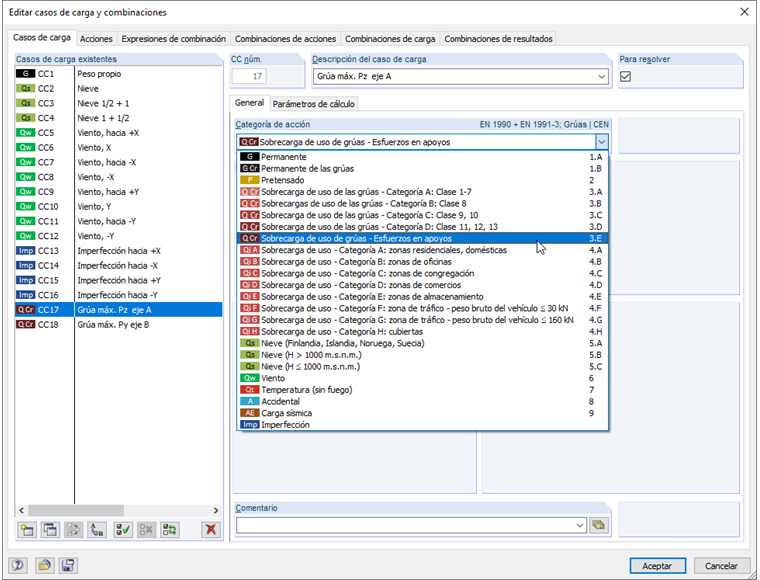760x580 pixels.
Task: Select the Casos de carga tab
Action: (42, 37)
